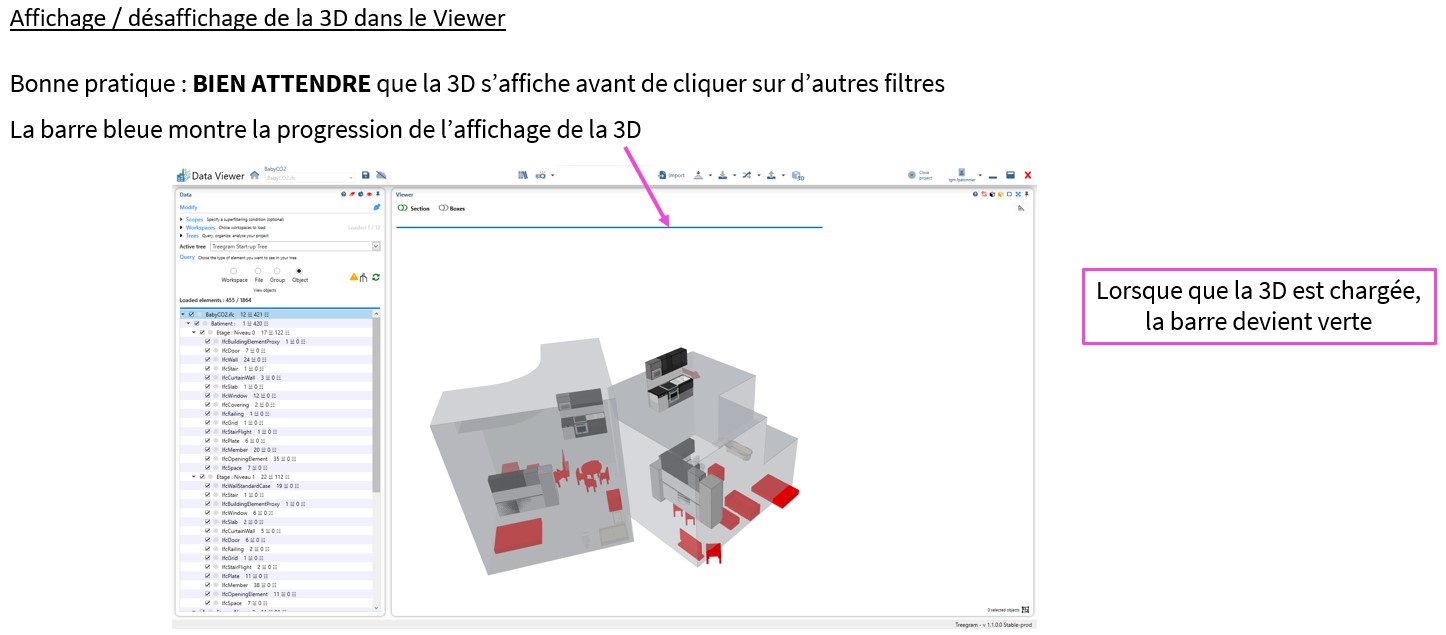Toggle the Boxes switch in Viewer
Screen dimensions: 1446x635
443,208
